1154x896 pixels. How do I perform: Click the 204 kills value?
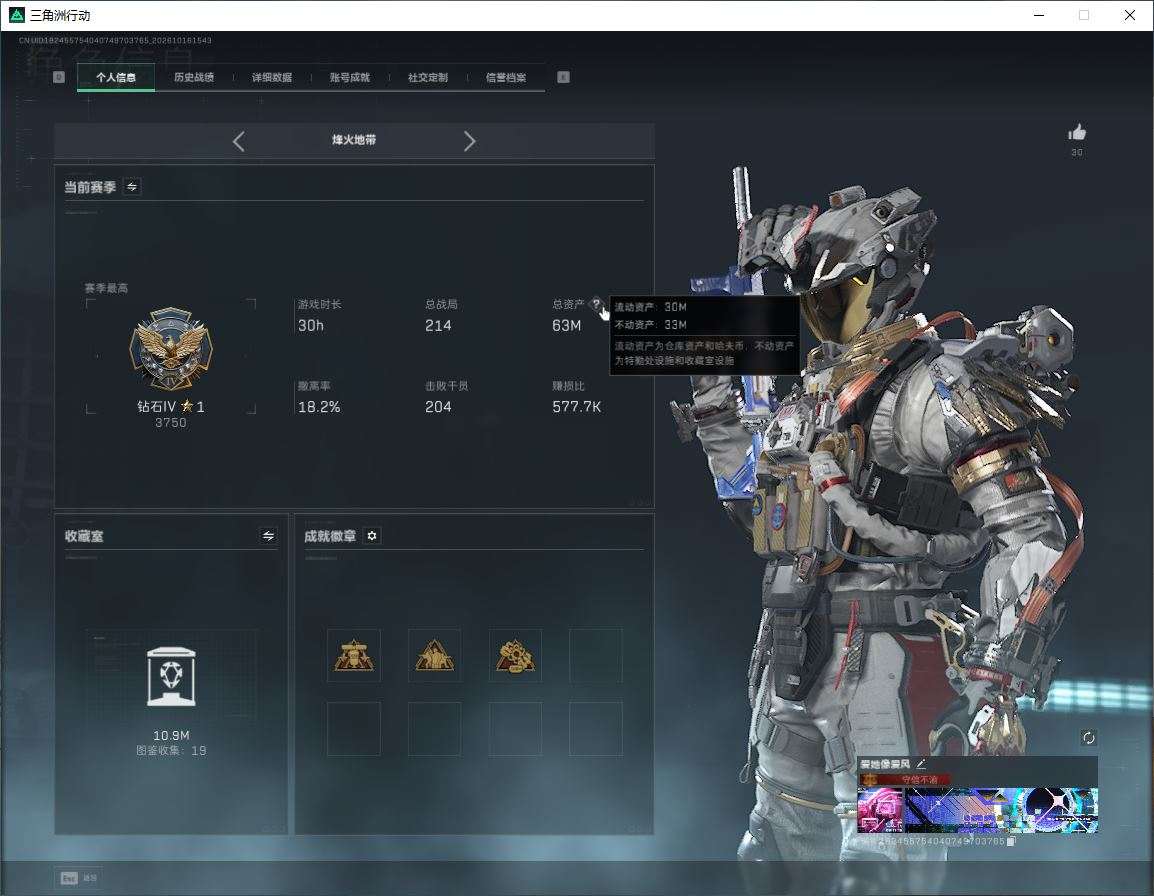point(438,406)
